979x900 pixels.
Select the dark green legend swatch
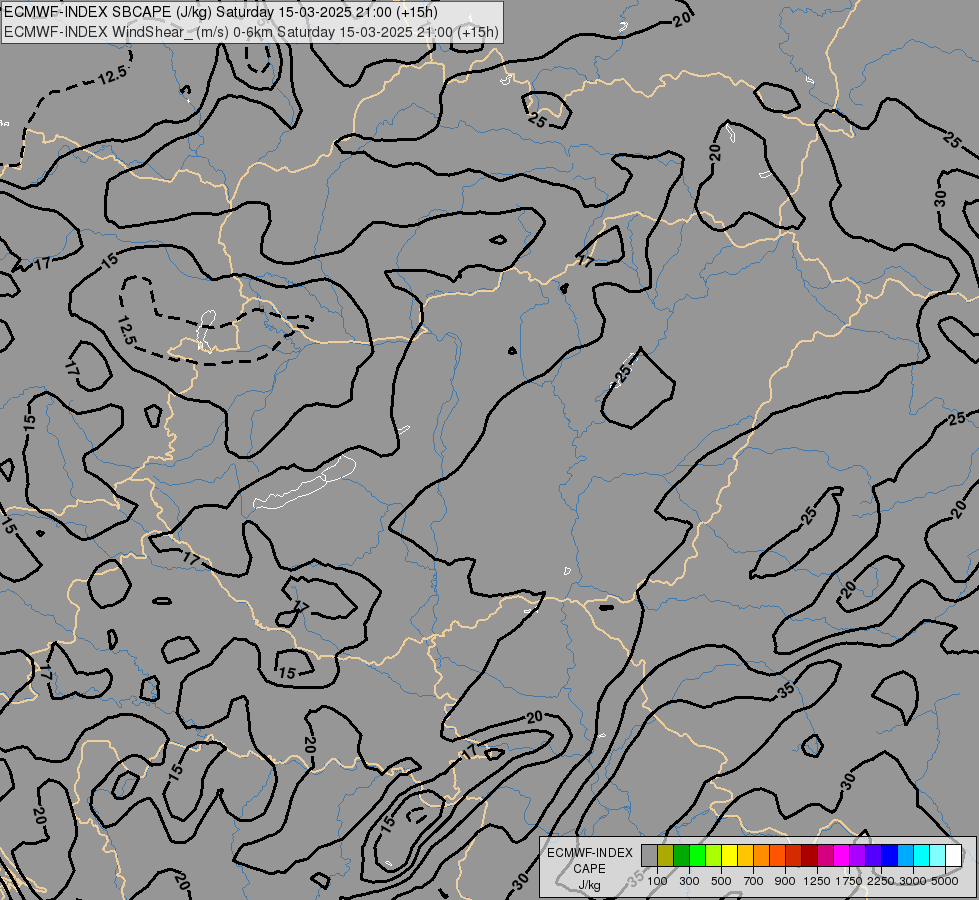click(681, 855)
